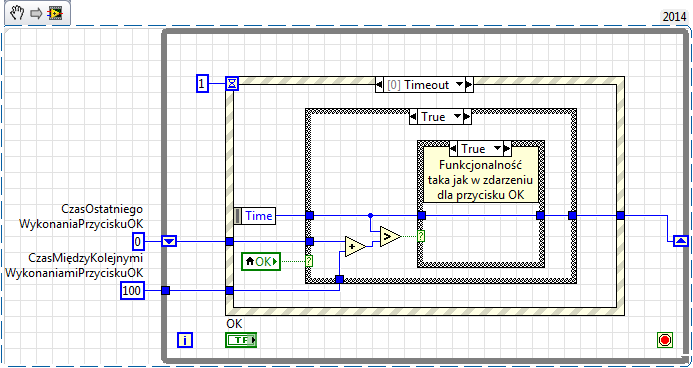Click the OK boolean TF terminal
This screenshot has width=693, height=368.
click(x=241, y=340)
